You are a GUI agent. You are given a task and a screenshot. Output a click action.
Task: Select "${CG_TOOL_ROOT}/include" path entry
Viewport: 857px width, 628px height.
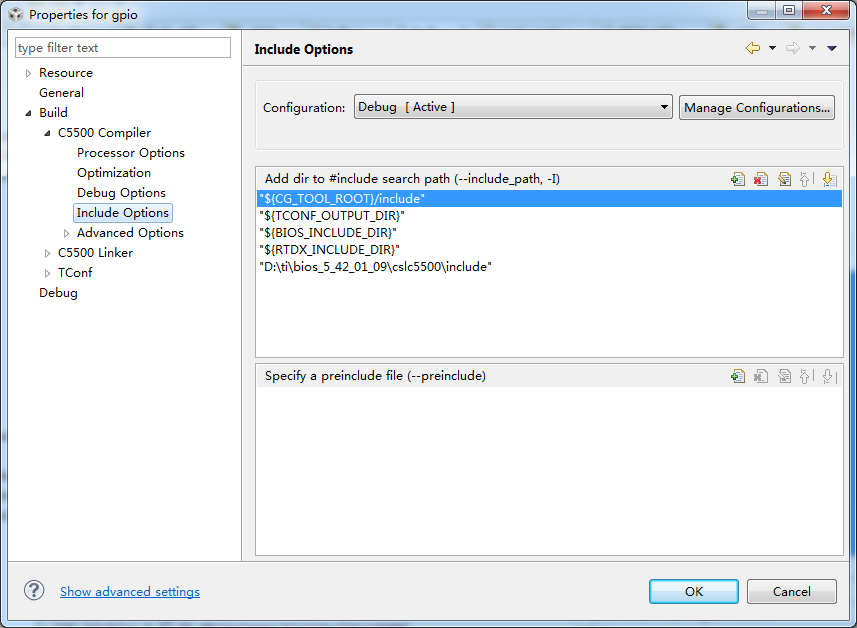pos(549,198)
